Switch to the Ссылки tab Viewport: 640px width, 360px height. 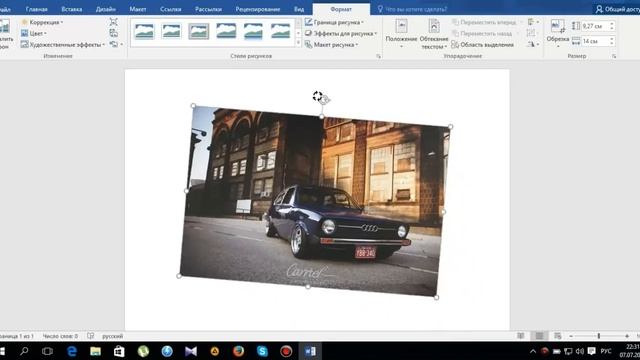171,9
